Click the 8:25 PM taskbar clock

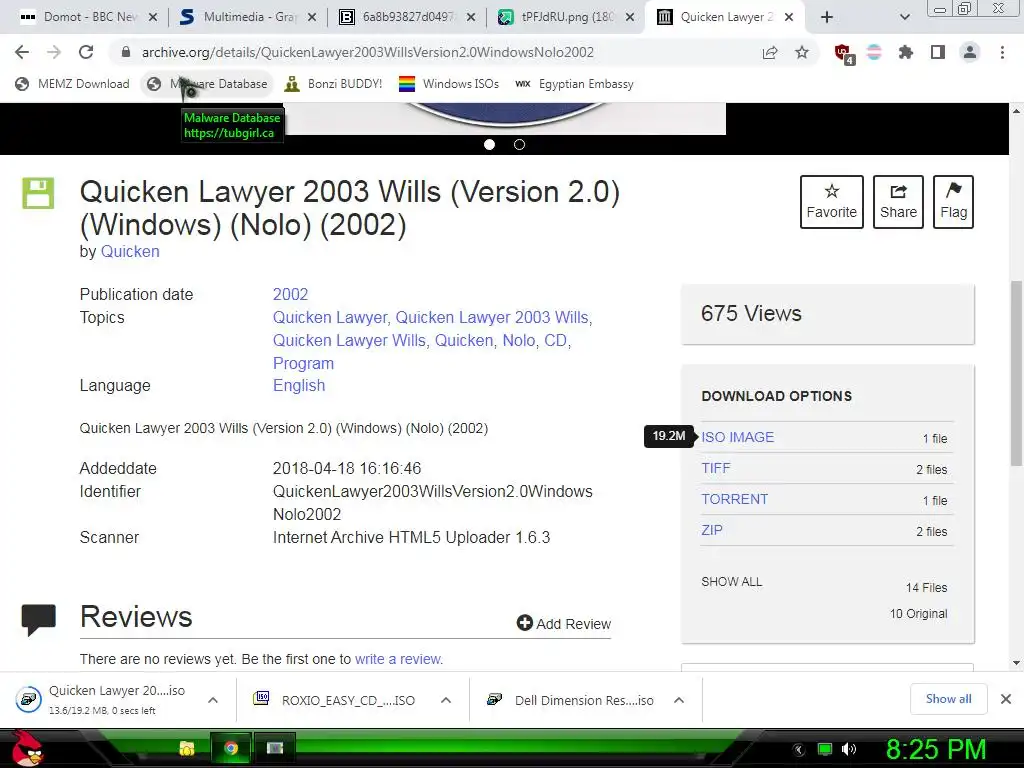936,749
